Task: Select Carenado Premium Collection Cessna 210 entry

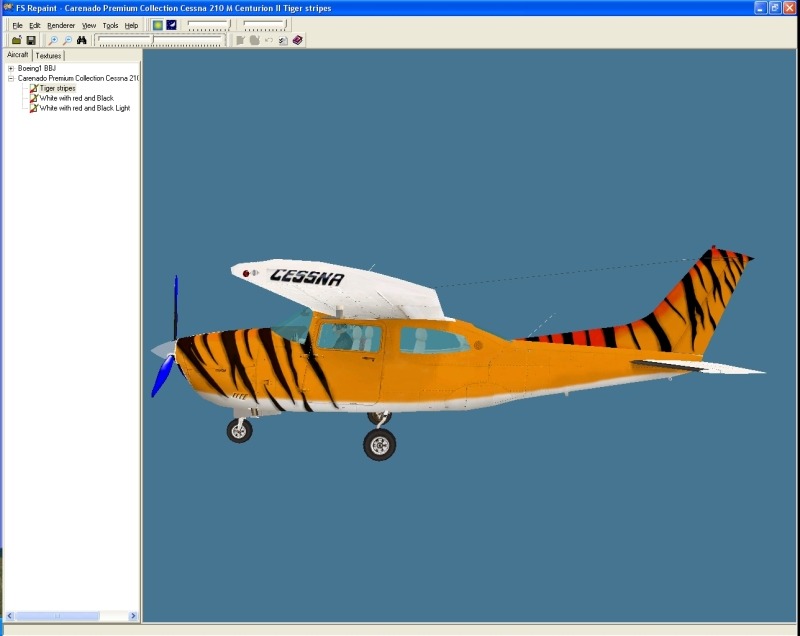Action: 78,79
